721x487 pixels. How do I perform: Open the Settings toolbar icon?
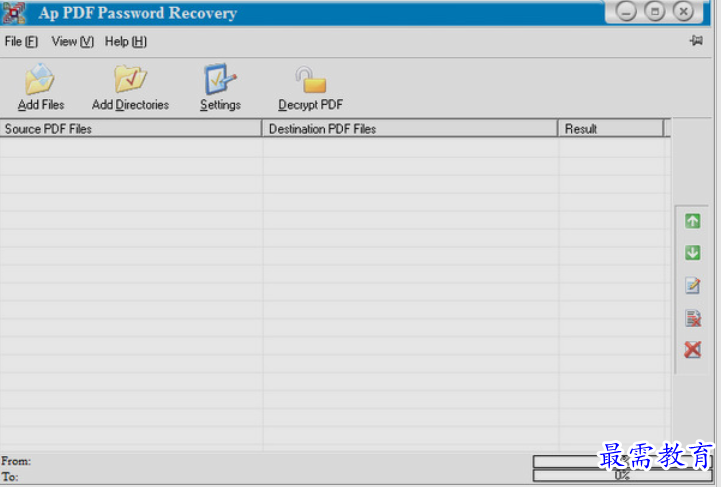click(x=220, y=79)
